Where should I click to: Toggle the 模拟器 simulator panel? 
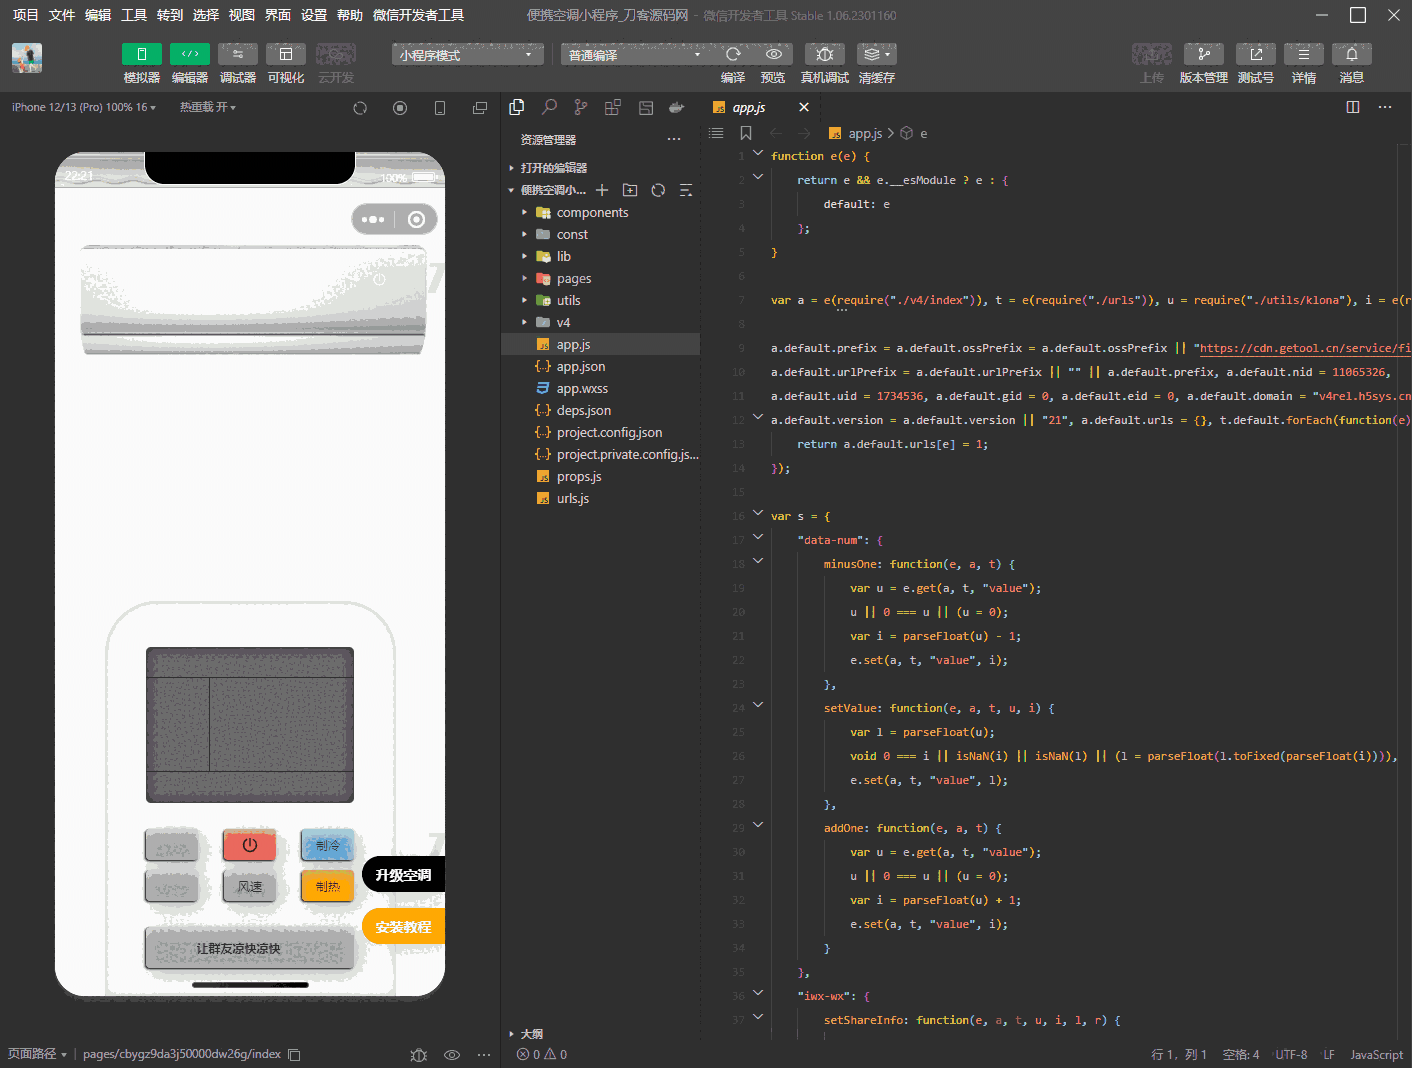click(x=141, y=54)
